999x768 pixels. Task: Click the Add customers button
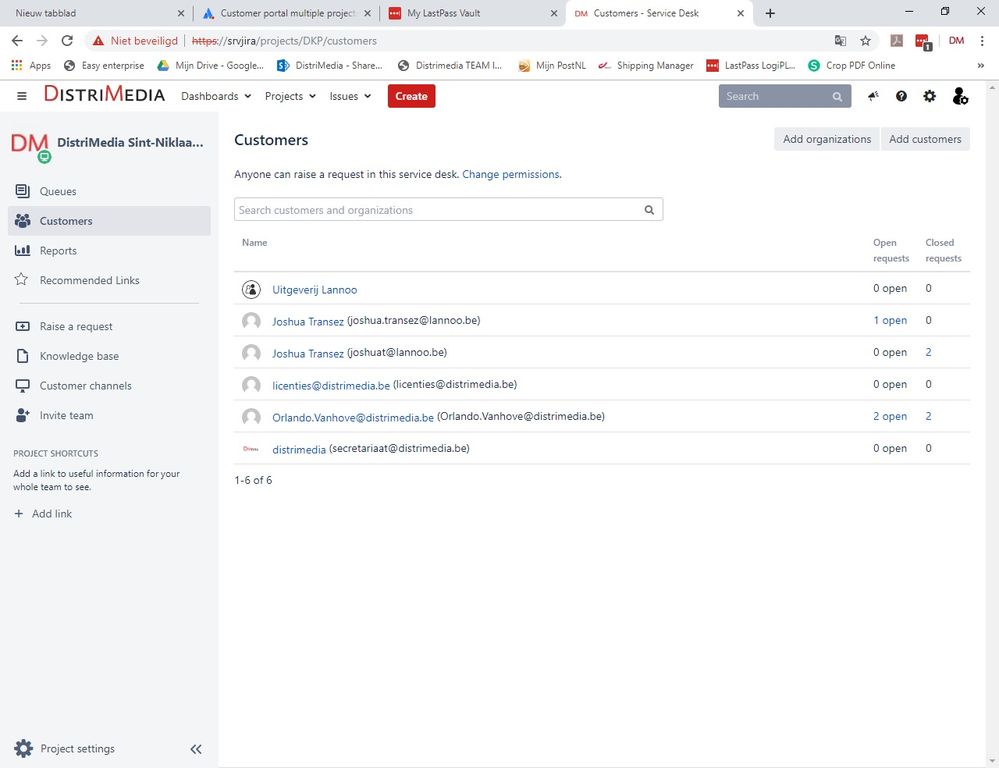pos(925,139)
